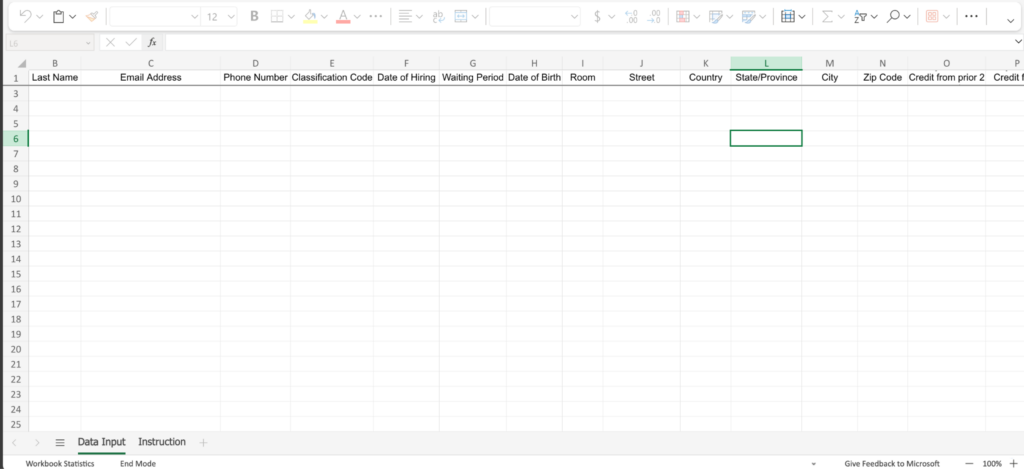Open the status bar dropdown arrow
The width and height of the screenshot is (1024, 469).
point(814,464)
